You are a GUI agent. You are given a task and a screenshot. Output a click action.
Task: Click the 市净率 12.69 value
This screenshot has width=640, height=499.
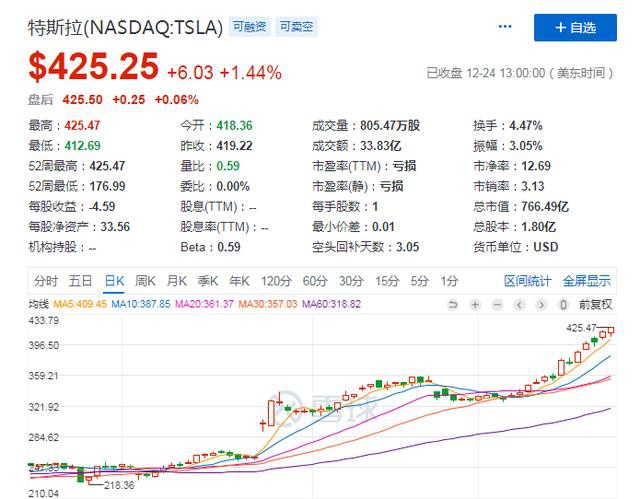[536, 166]
